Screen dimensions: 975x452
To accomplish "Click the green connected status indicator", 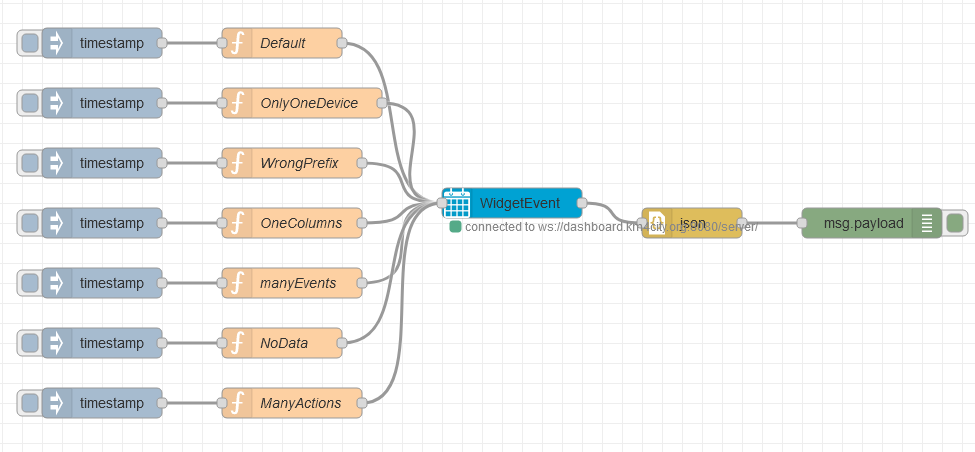I will [456, 227].
